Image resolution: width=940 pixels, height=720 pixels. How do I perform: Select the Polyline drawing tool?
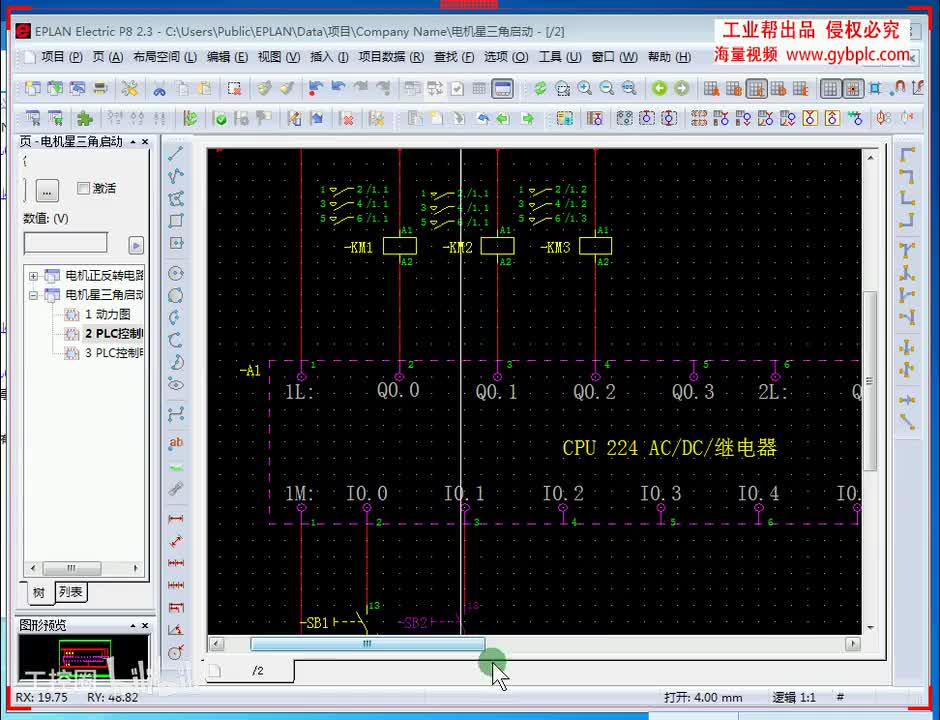(x=176, y=176)
